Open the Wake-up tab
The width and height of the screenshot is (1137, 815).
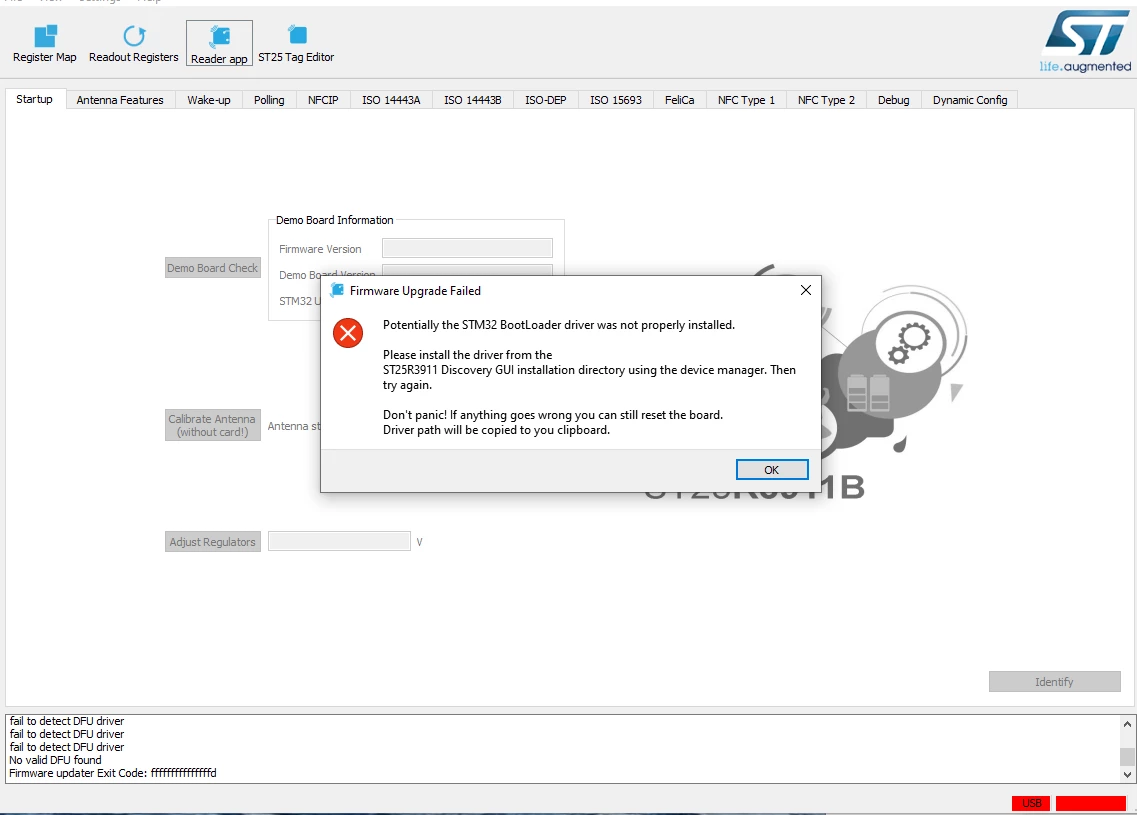click(209, 100)
